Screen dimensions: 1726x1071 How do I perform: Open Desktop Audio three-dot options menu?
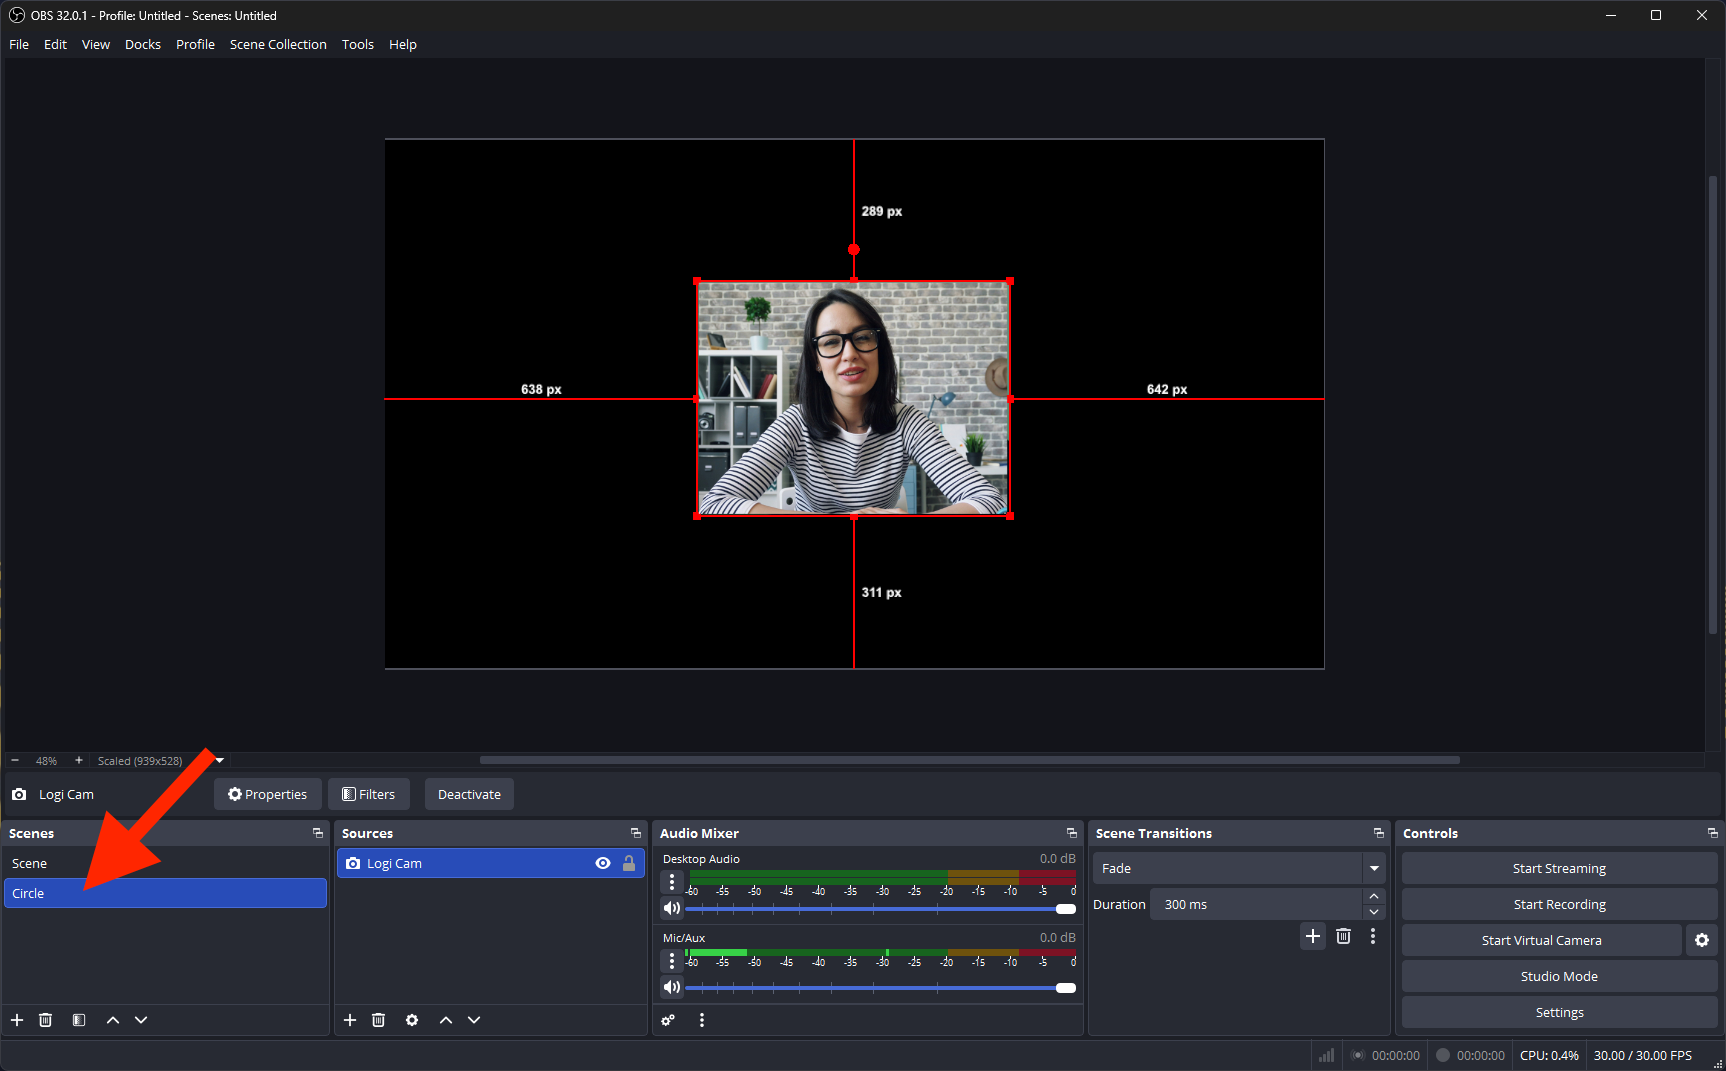coord(672,881)
